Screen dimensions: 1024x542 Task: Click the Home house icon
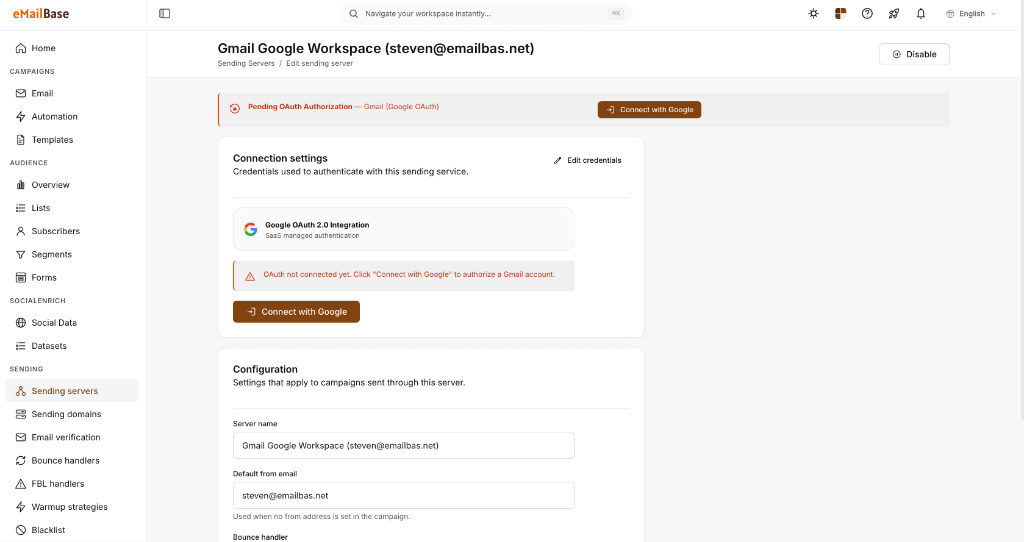pyautogui.click(x=21, y=48)
